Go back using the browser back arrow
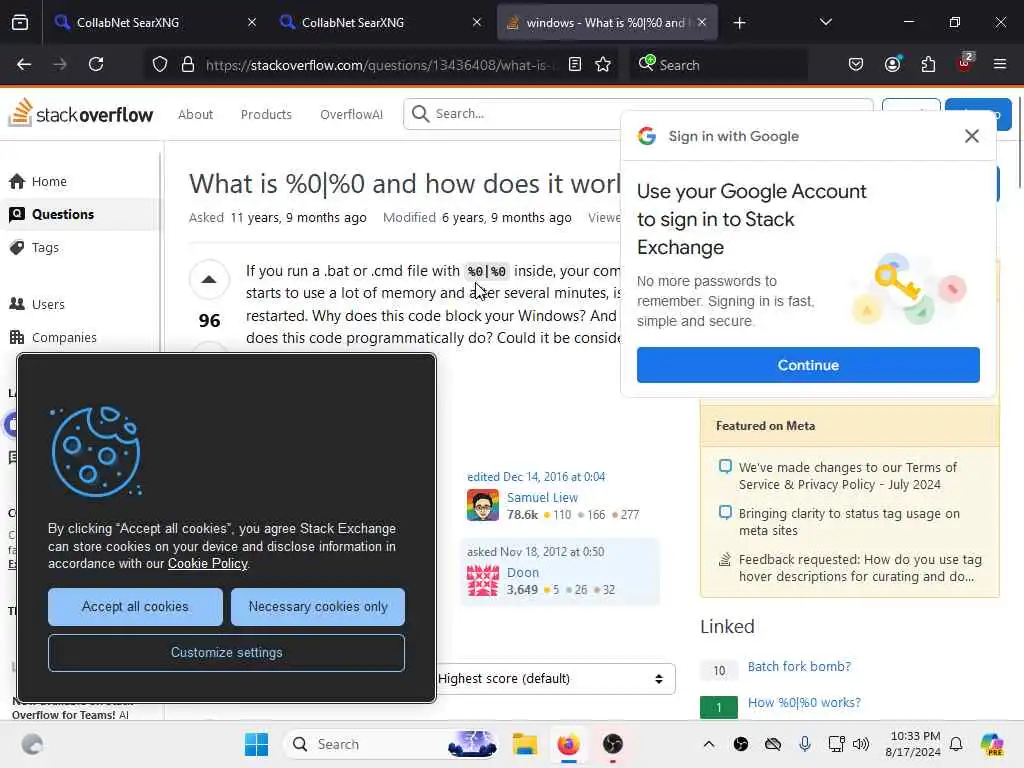1024x768 pixels. click(x=24, y=64)
